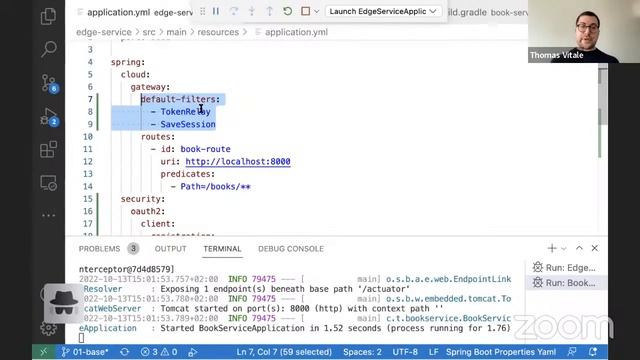The image size is (640, 360).
Task: Open the new terminal launch profile dropdown
Action: pos(564,249)
